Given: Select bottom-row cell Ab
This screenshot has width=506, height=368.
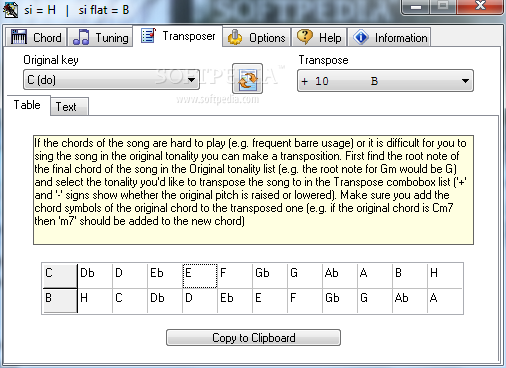Looking at the screenshot, I should pyautogui.click(x=410, y=301).
